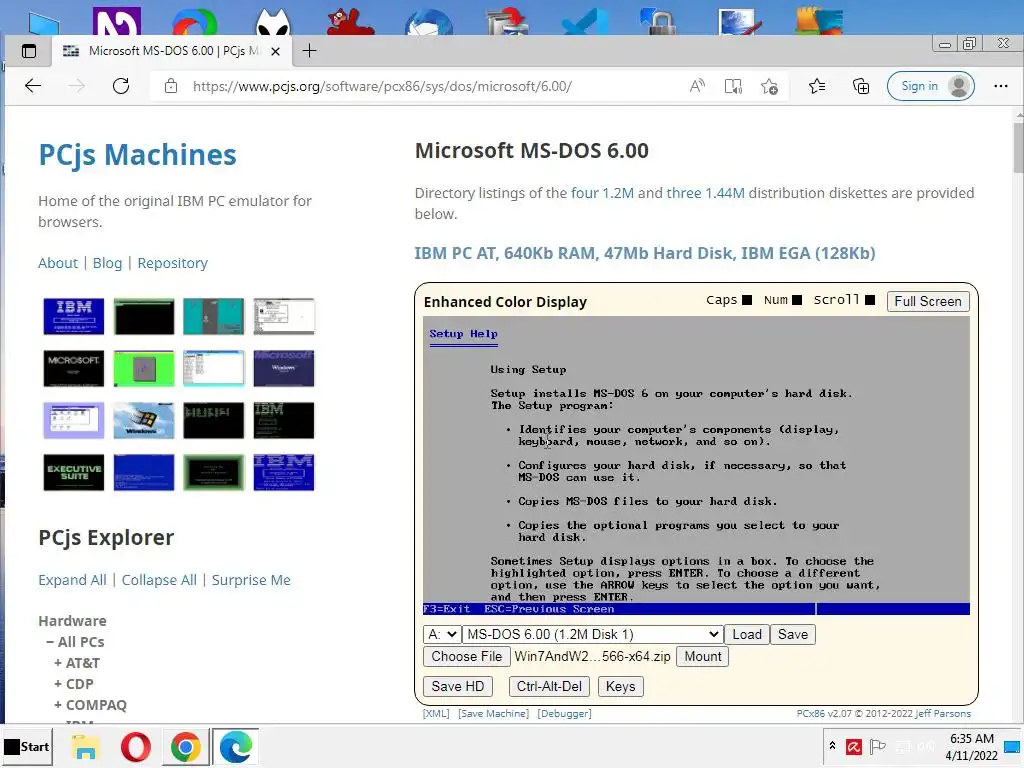Launch Opera from the taskbar
This screenshot has height=768, width=1024.
tap(135, 746)
